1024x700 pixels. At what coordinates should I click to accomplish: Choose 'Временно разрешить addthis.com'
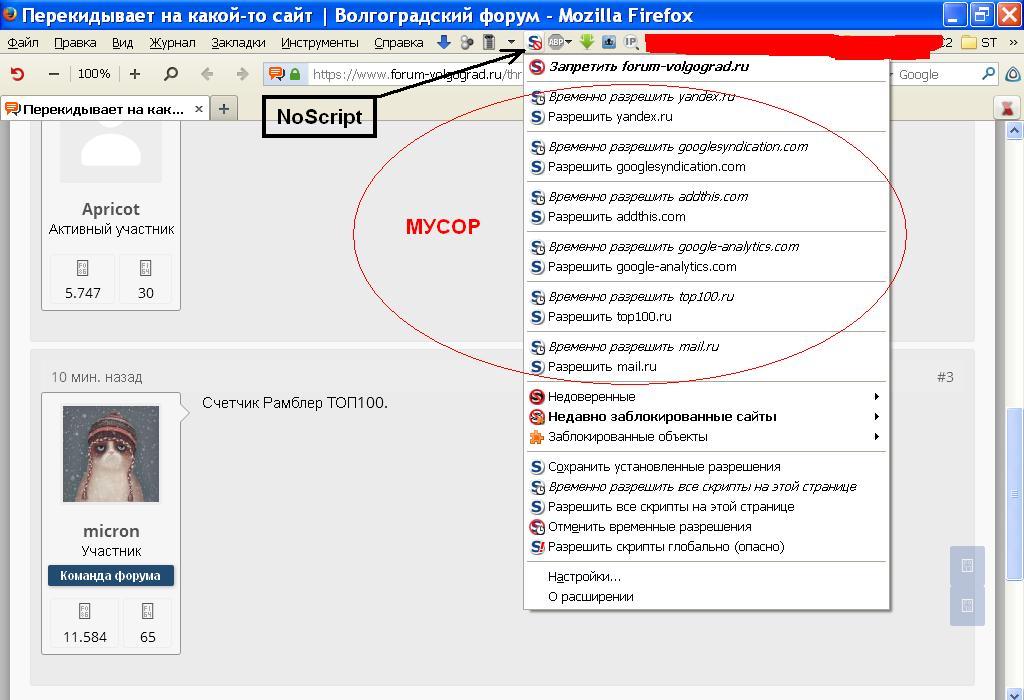pyautogui.click(x=707, y=197)
